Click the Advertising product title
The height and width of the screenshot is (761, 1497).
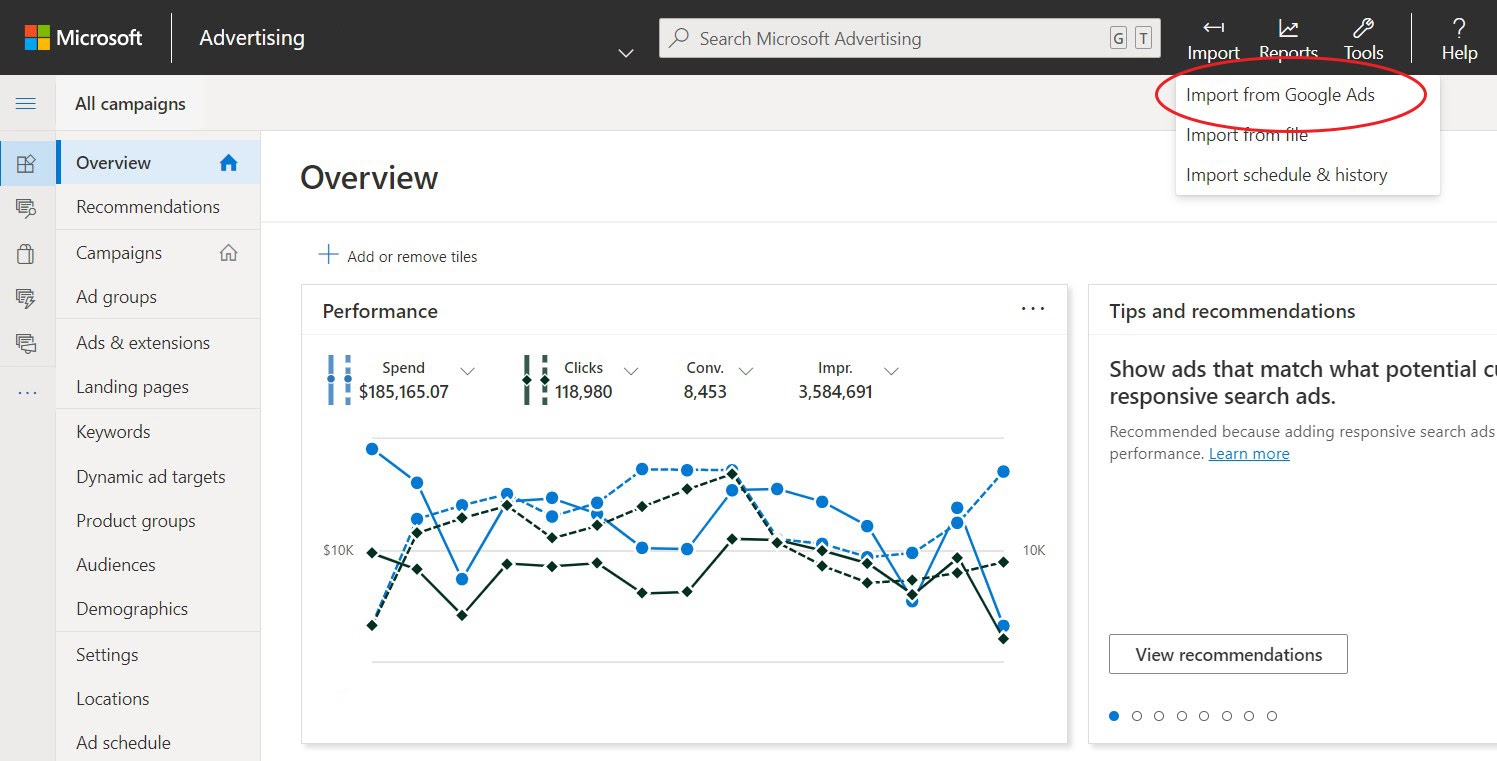pyautogui.click(x=252, y=38)
